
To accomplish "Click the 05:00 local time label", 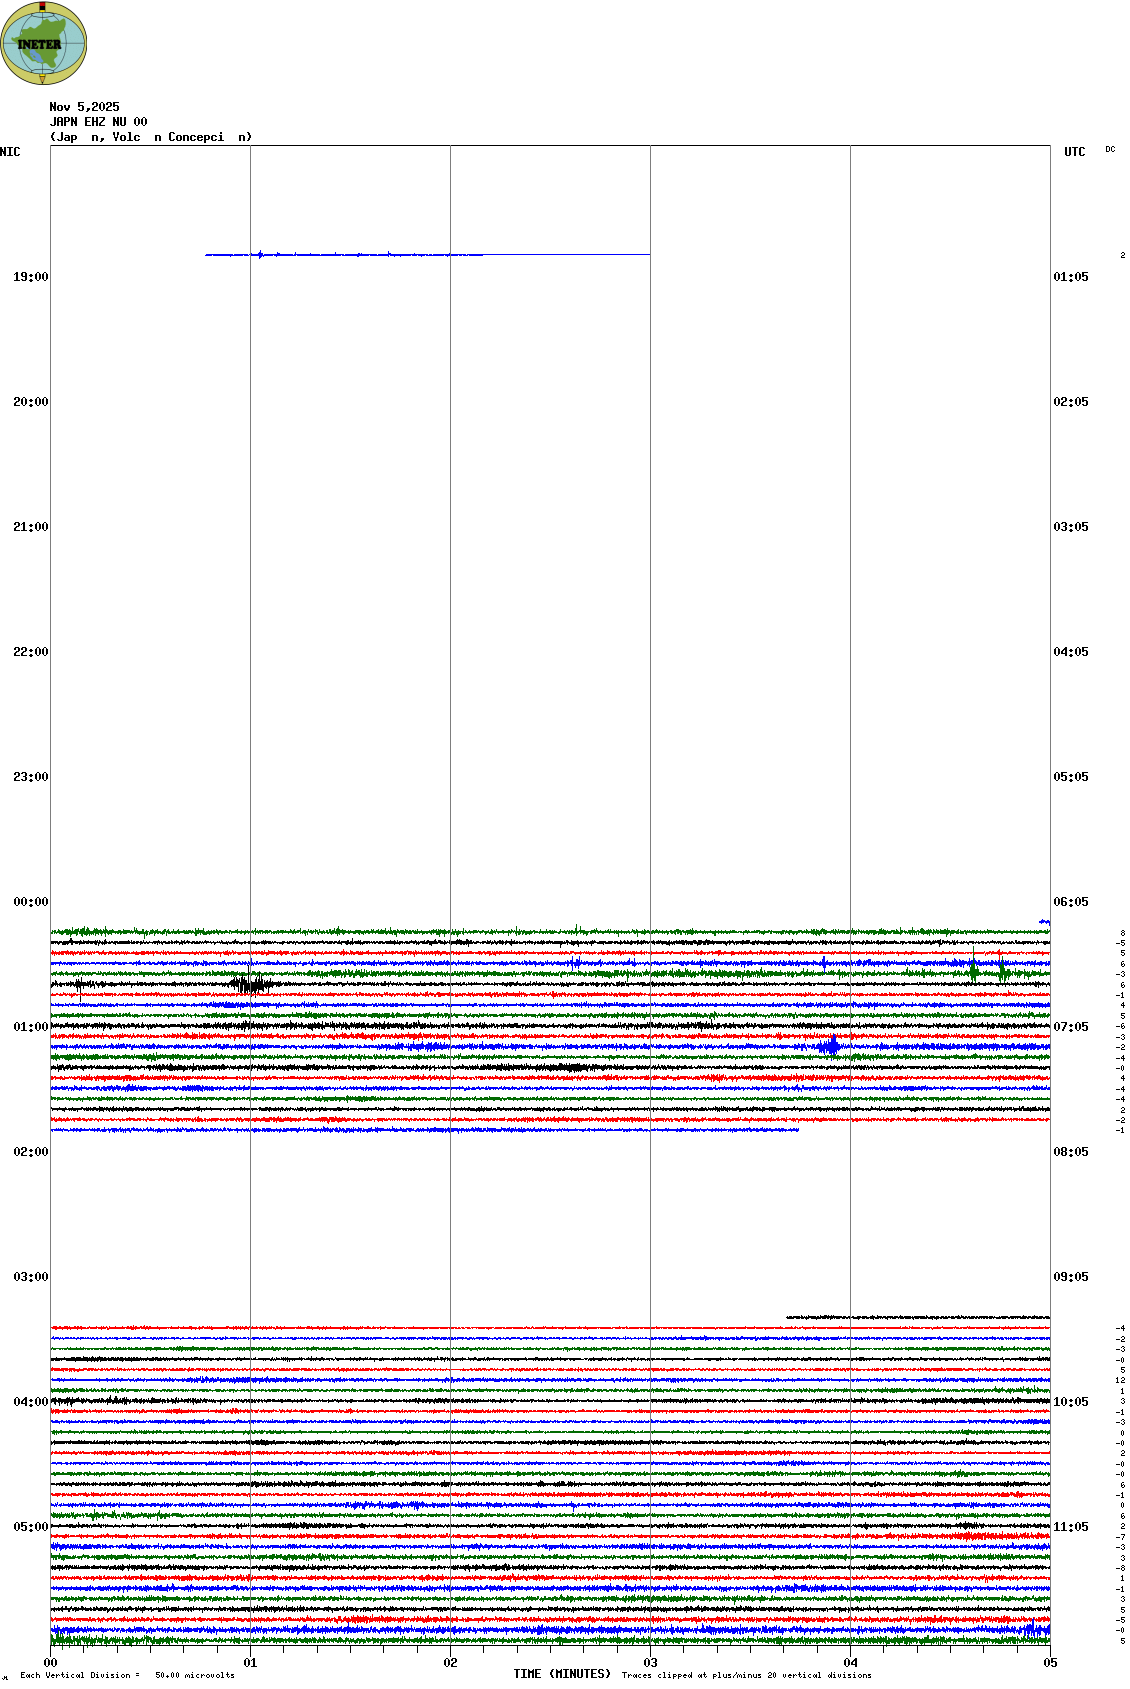I will 30,1527.
